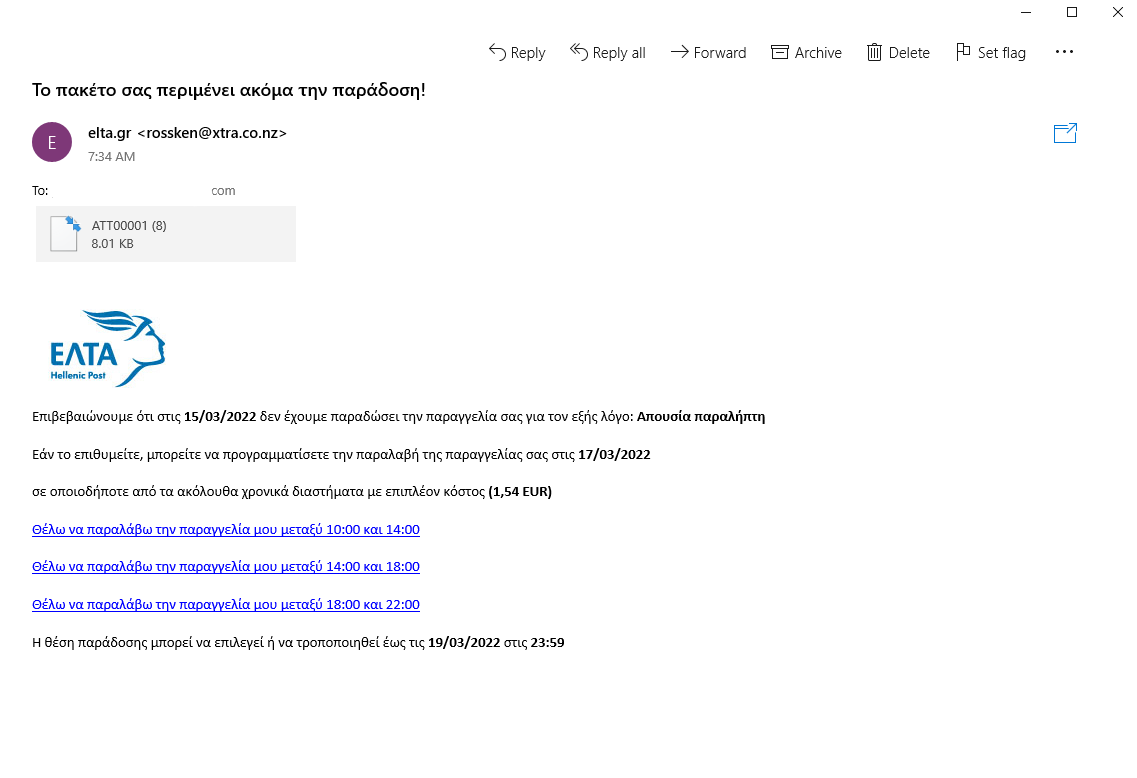Archive the message
This screenshot has height=778, width=1137.
[x=806, y=52]
